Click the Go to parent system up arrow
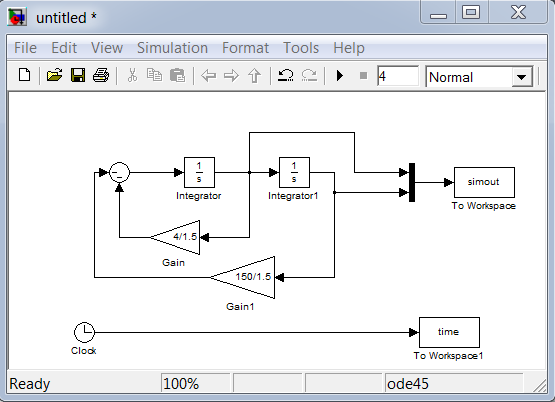Viewport: 555px width, 402px height. coord(254,76)
